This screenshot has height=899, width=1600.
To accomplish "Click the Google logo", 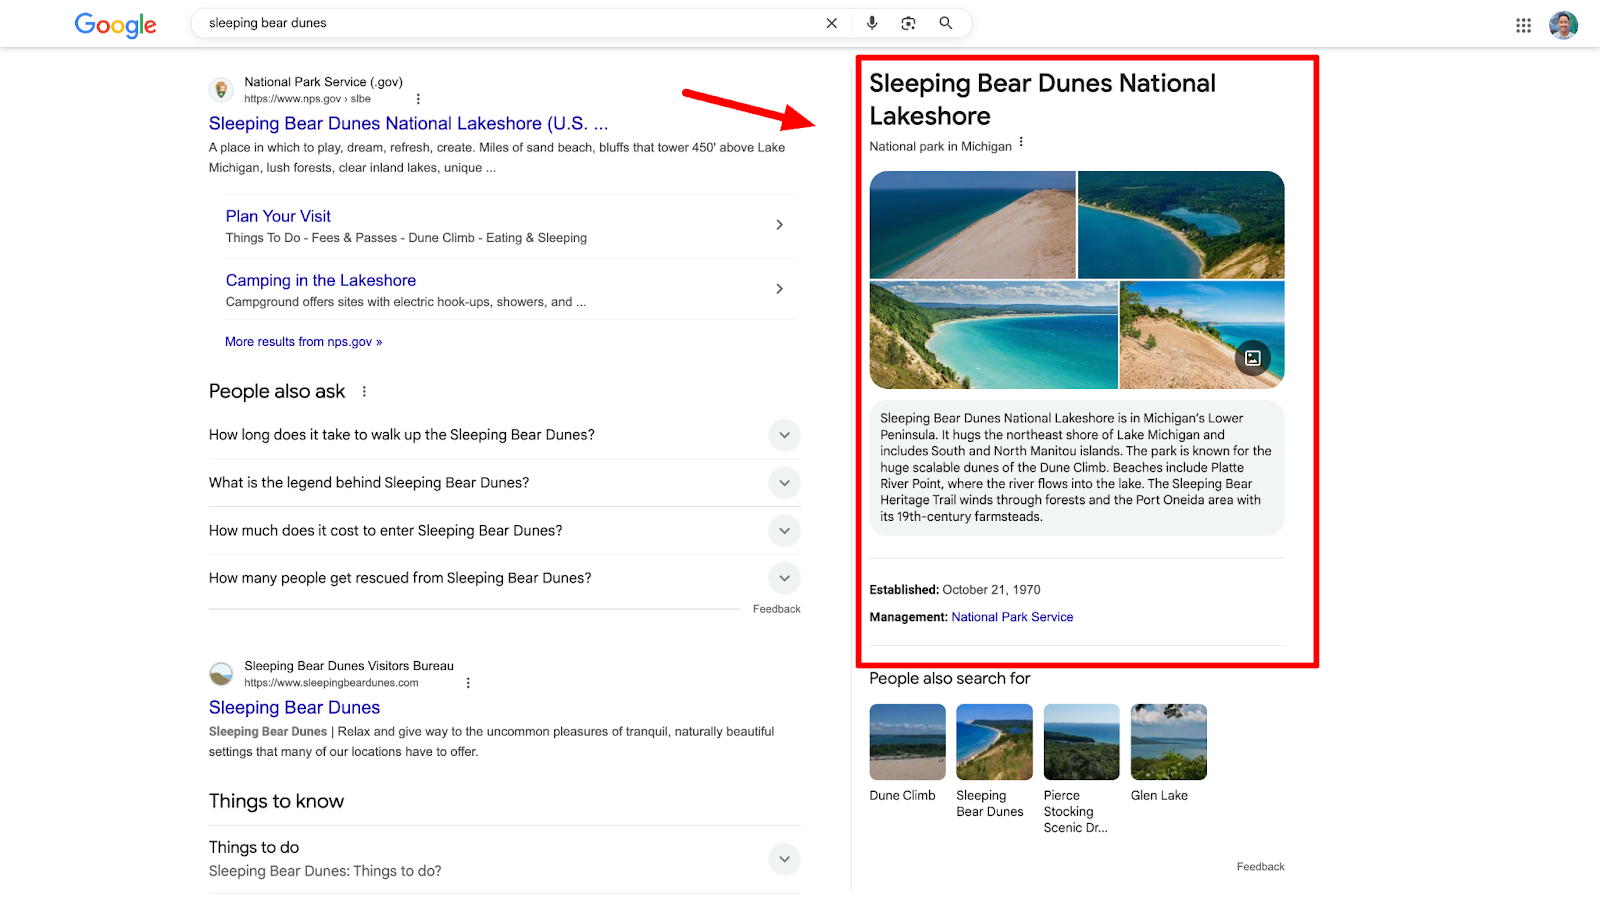I will 116,25.
